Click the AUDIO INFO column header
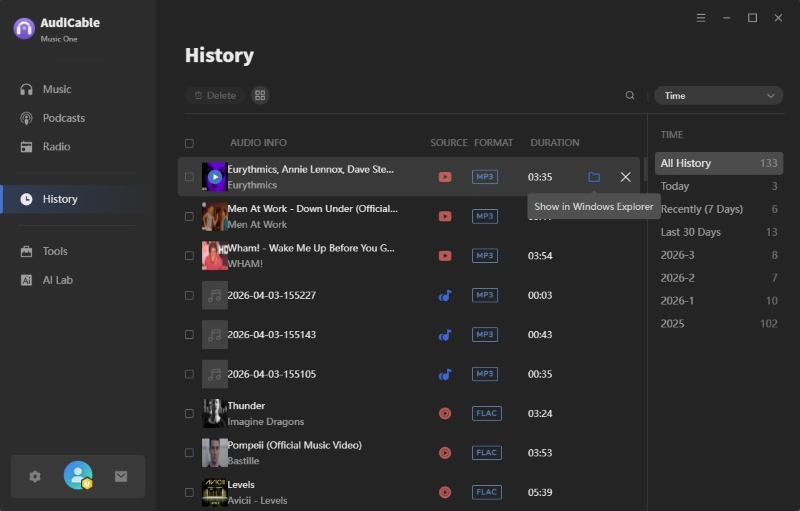 click(258, 143)
